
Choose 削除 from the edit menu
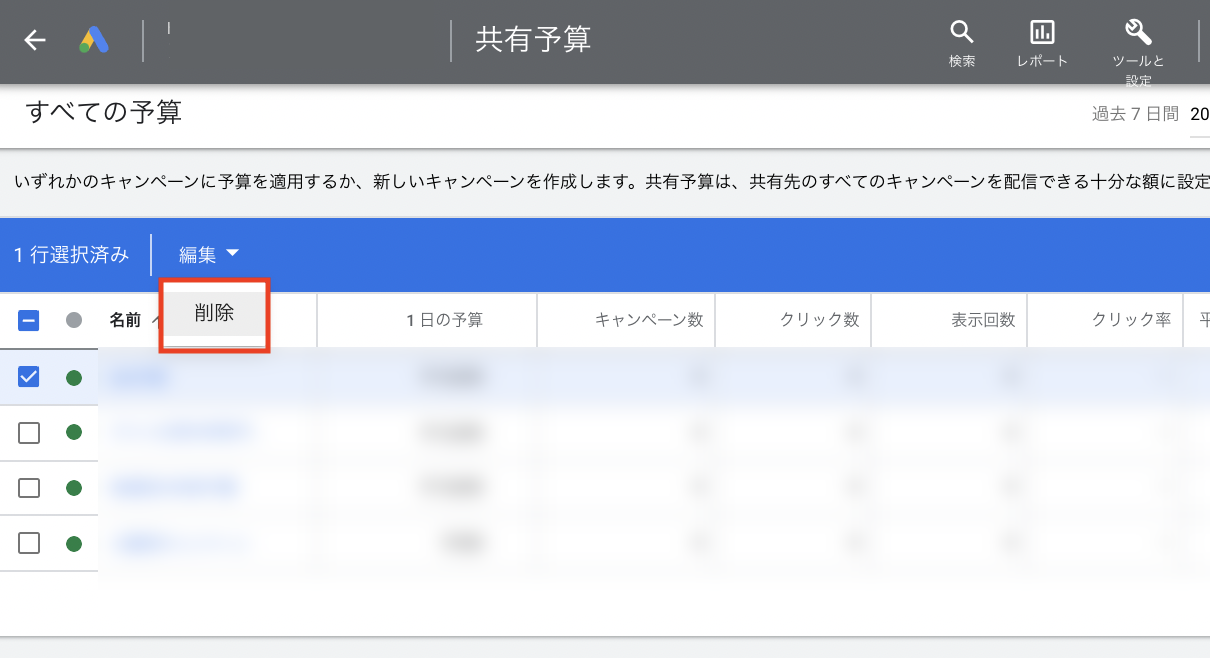(x=214, y=313)
